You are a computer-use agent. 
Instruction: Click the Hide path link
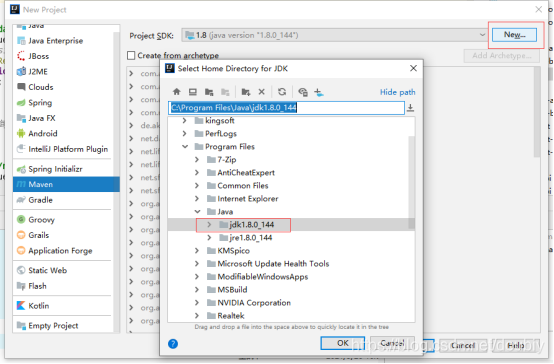click(397, 92)
